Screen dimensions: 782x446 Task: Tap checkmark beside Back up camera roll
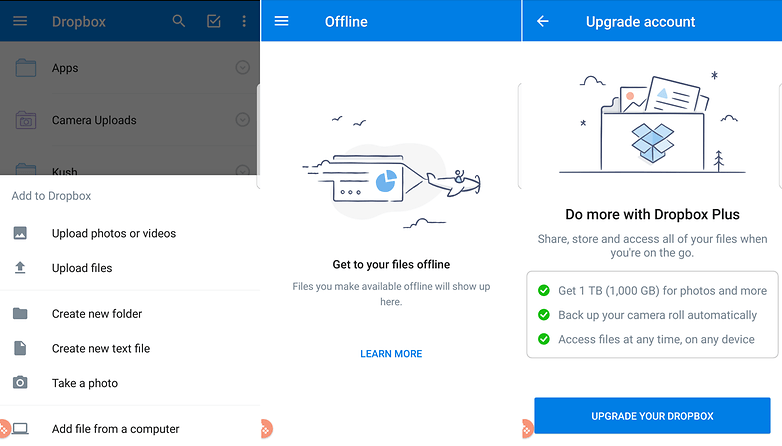click(544, 315)
